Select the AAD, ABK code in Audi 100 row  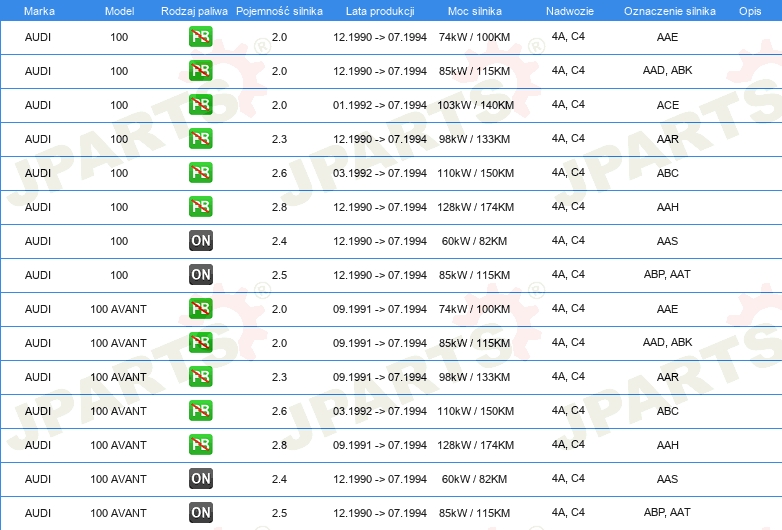click(x=667, y=70)
